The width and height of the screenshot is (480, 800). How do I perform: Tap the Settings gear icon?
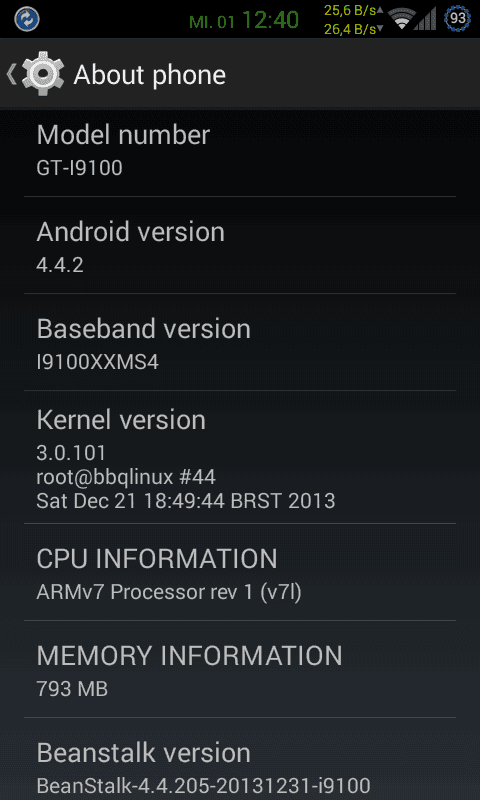pos(43,74)
